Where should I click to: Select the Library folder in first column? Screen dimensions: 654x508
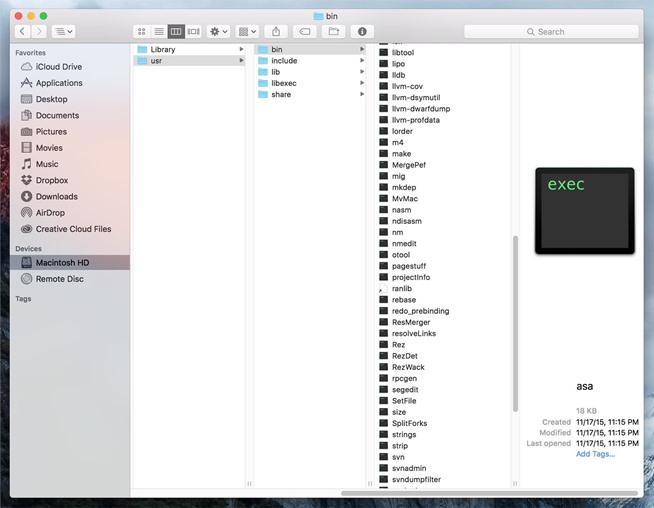pos(162,49)
